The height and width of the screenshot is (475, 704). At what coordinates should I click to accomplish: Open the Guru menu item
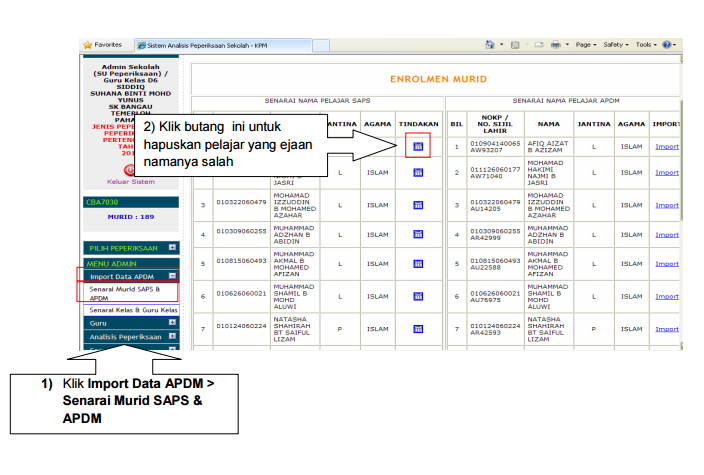click(131, 323)
